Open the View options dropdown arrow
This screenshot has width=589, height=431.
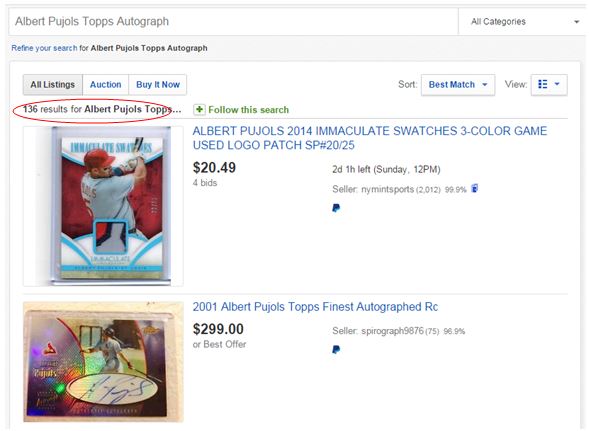[x=557, y=84]
